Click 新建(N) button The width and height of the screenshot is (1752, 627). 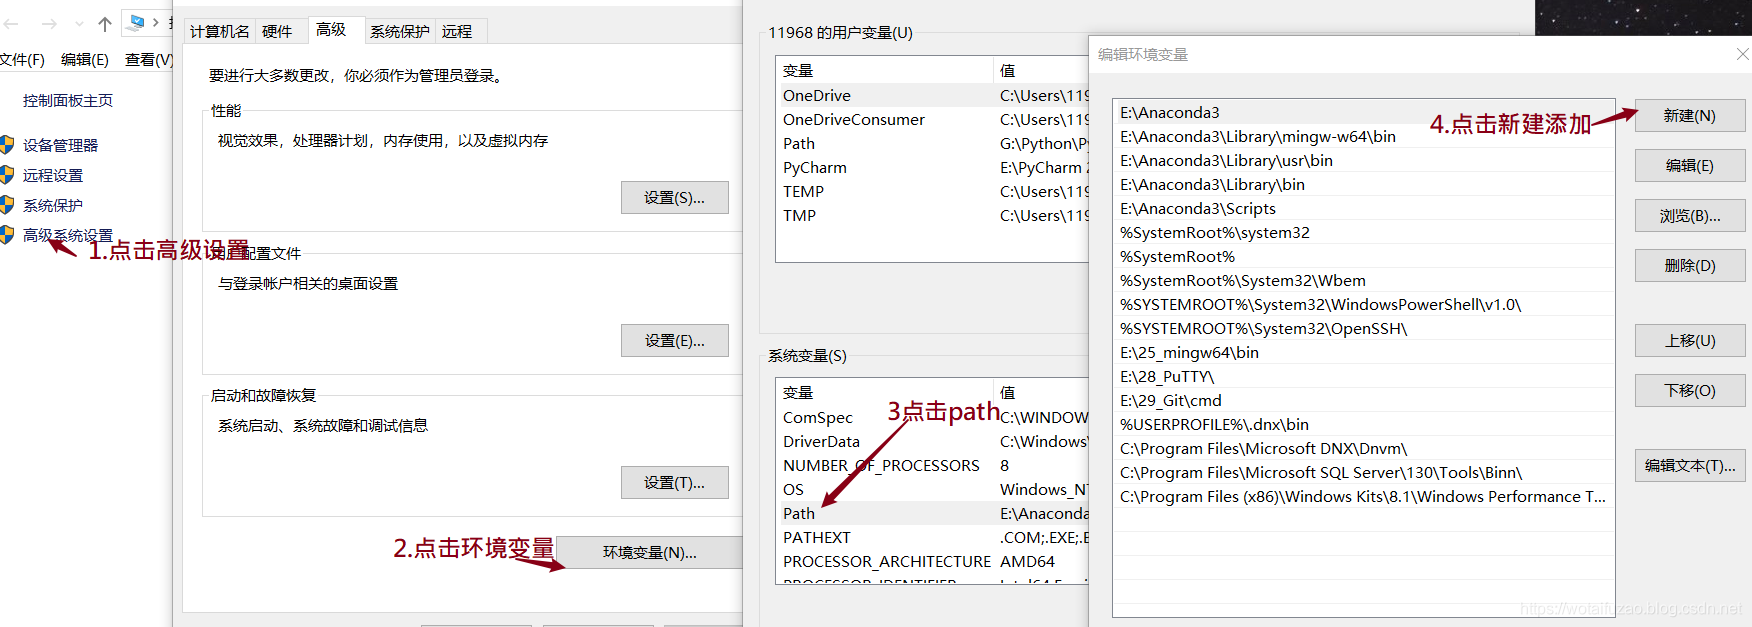pyautogui.click(x=1690, y=116)
